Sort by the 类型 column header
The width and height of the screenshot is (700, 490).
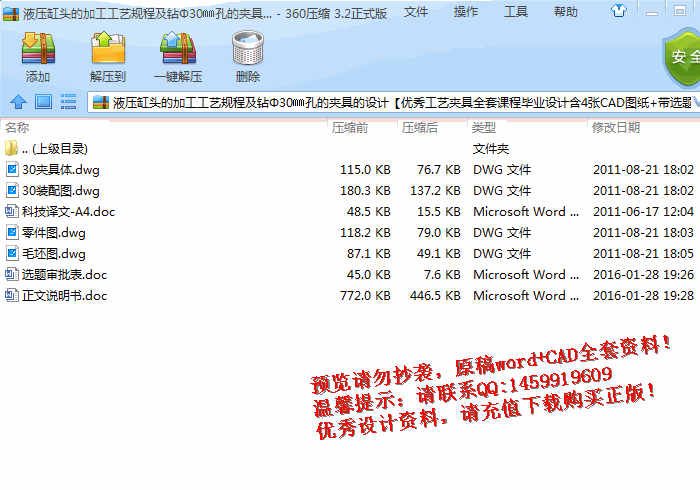coord(483,128)
